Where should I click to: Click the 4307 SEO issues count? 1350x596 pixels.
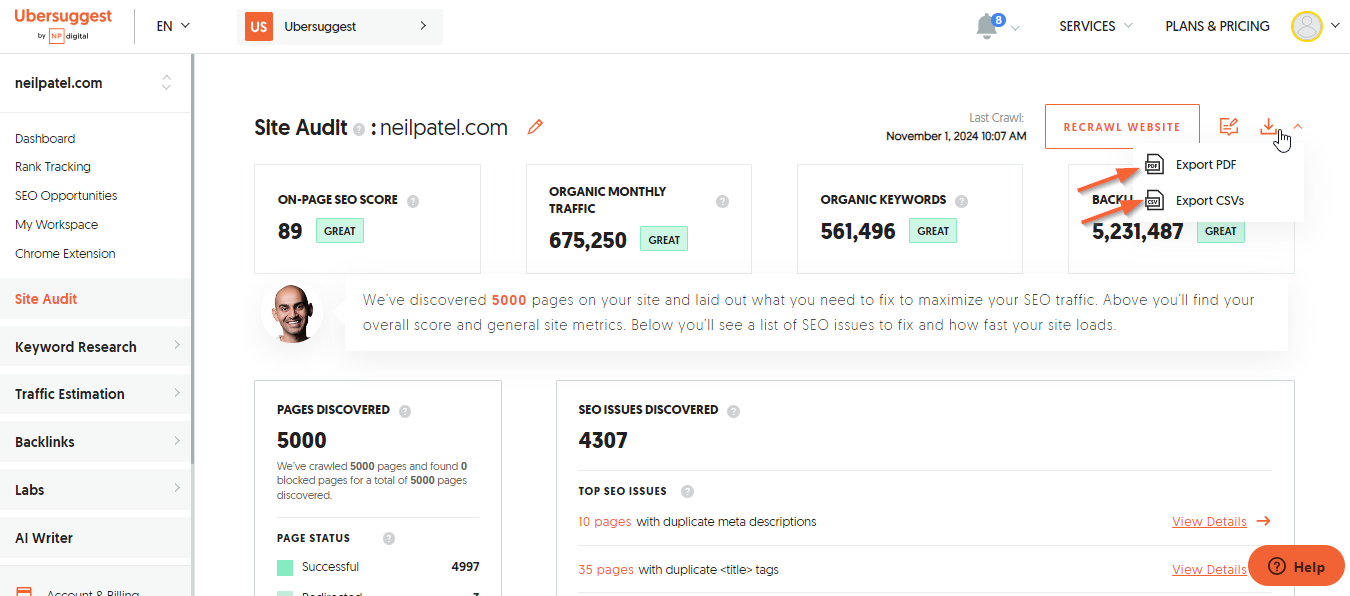[603, 440]
